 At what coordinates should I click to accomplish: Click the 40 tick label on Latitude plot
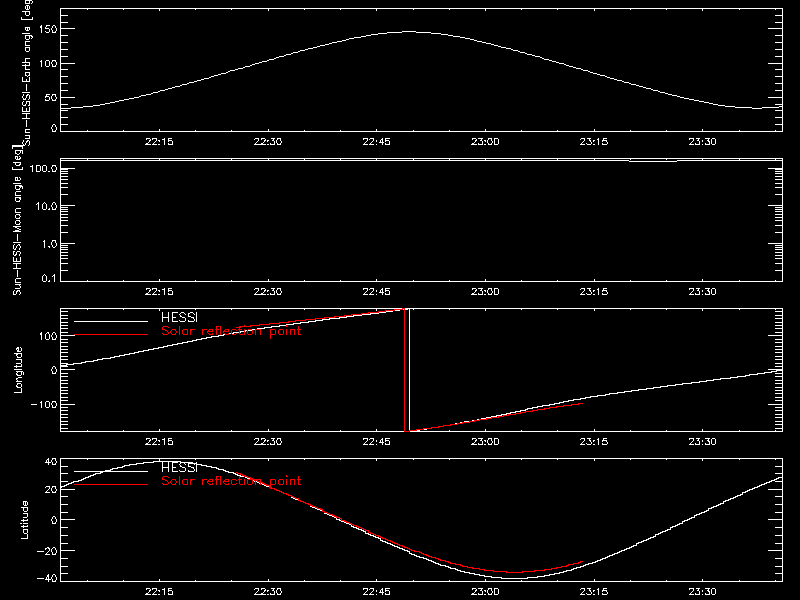[x=51, y=462]
